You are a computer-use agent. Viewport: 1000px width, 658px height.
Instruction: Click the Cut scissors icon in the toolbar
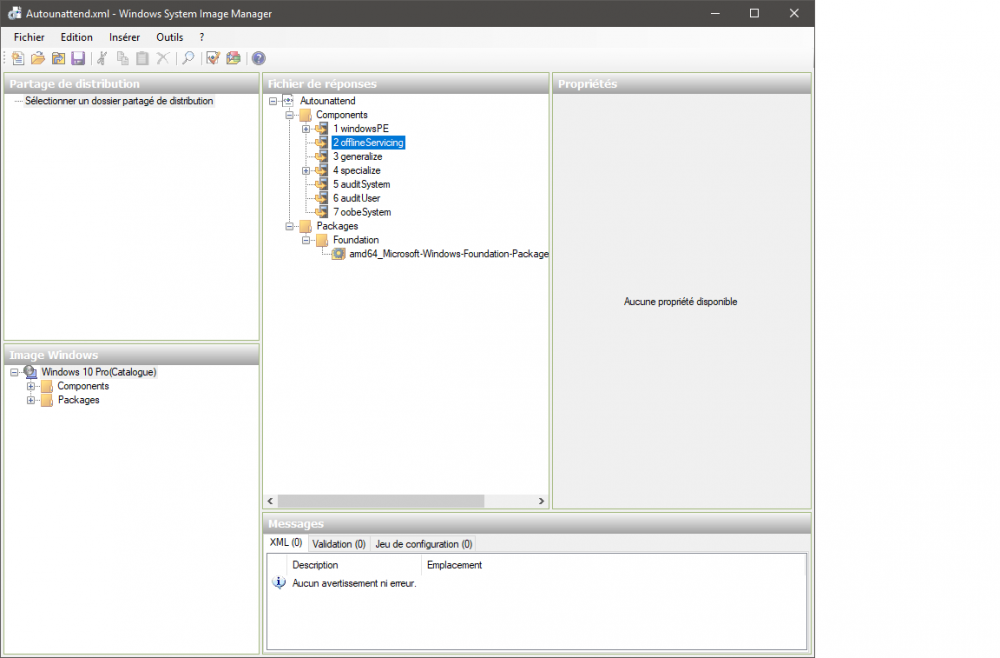(x=101, y=58)
